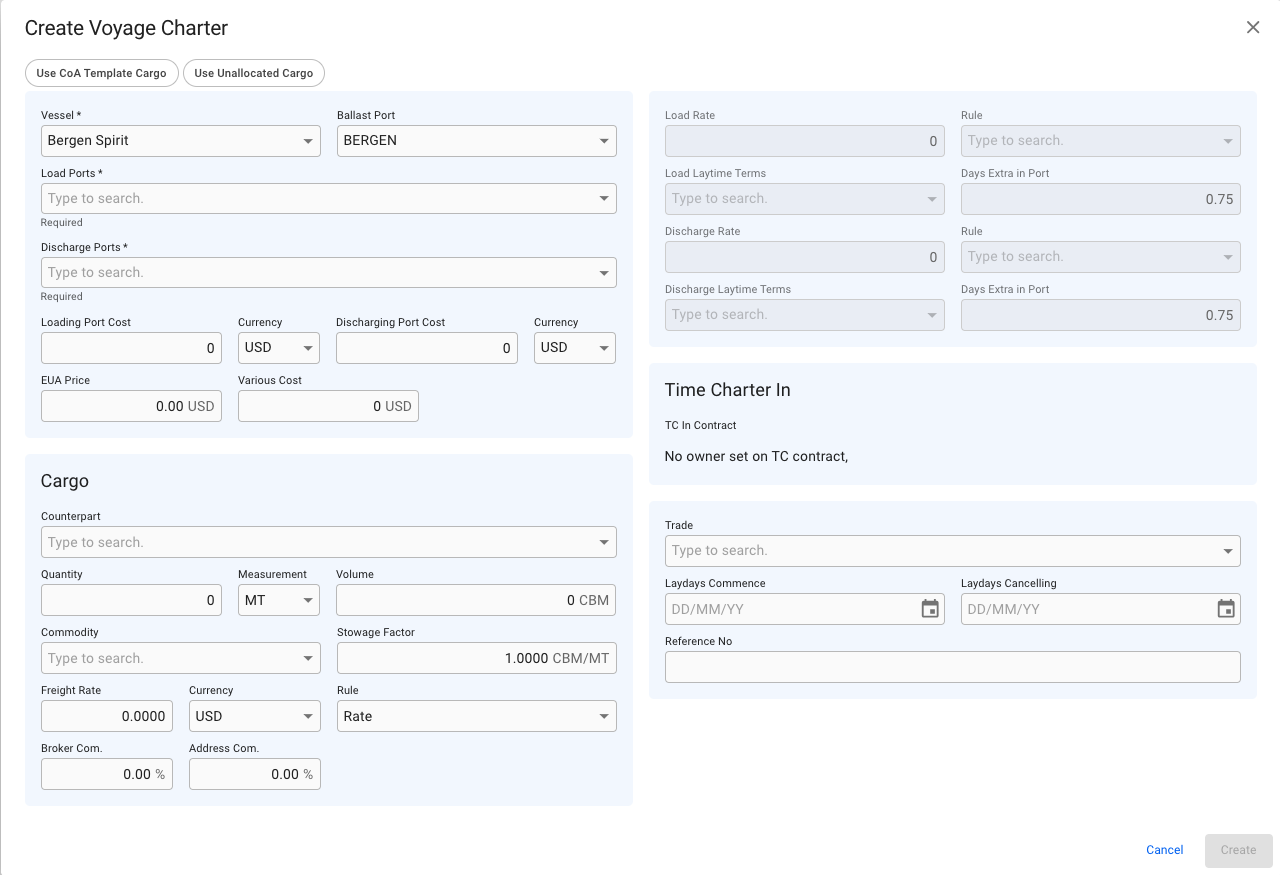Image resolution: width=1280 pixels, height=875 pixels.
Task: Select the Counterpart search field
Action: pyautogui.click(x=320, y=543)
